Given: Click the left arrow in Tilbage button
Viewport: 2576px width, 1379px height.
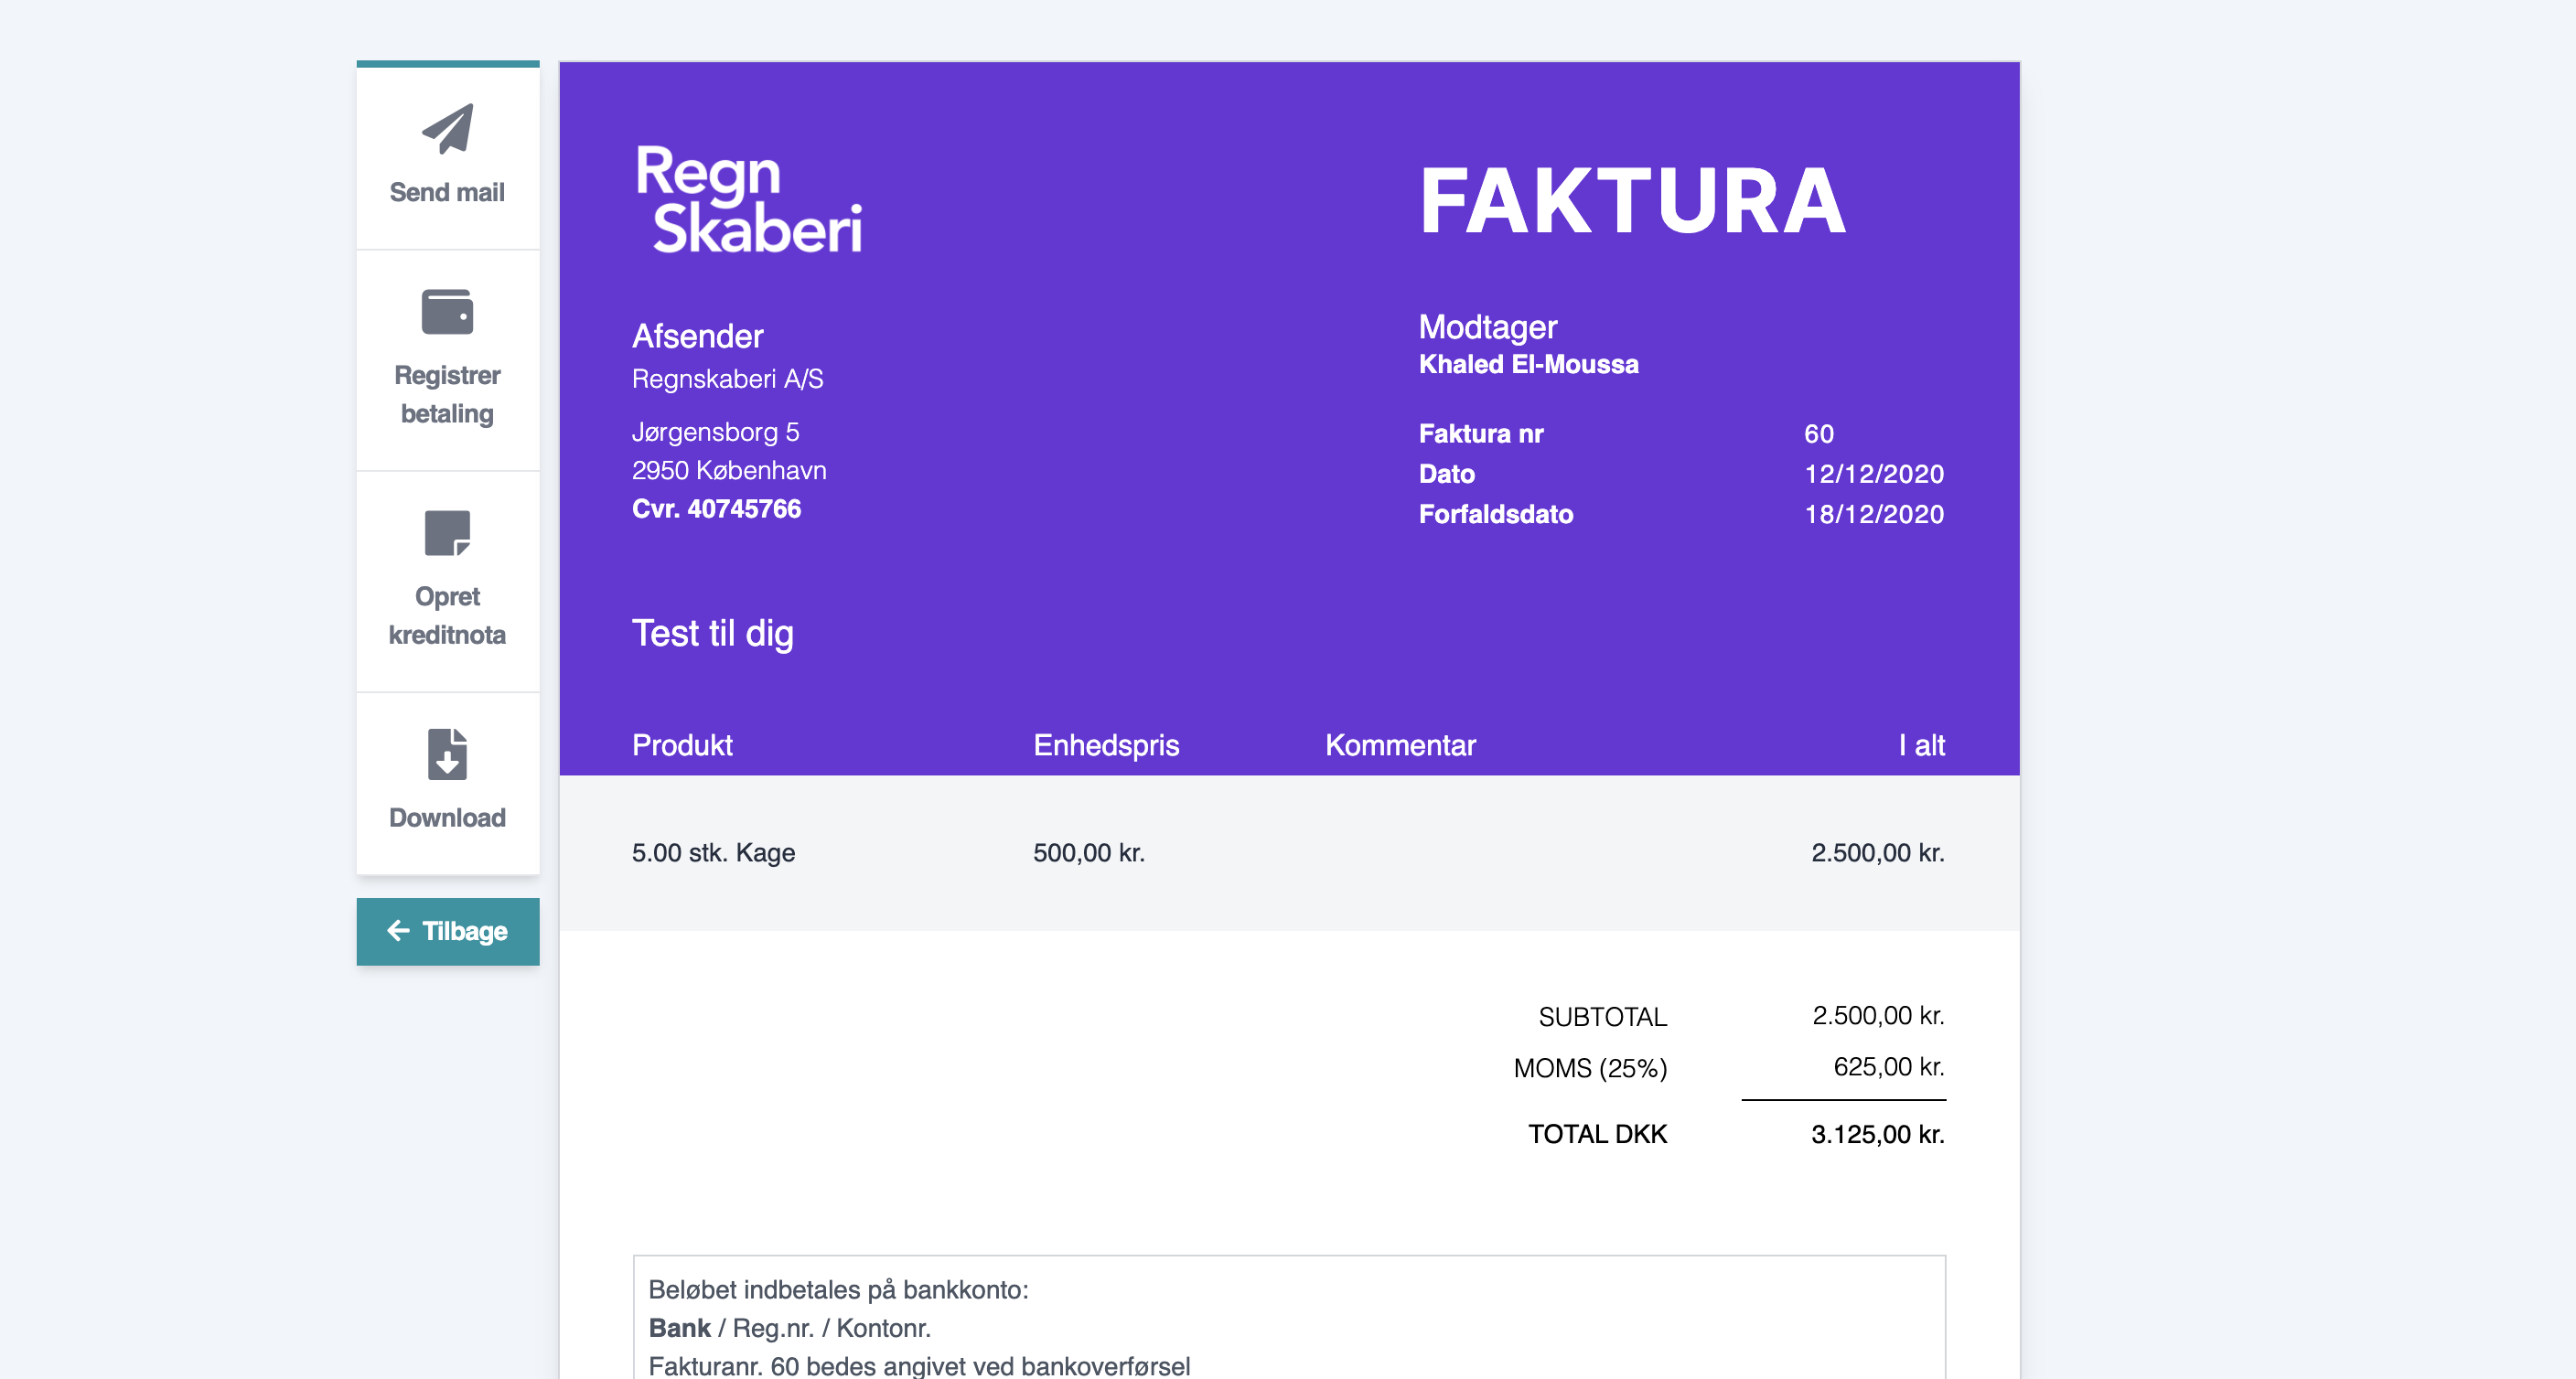Looking at the screenshot, I should [398, 931].
